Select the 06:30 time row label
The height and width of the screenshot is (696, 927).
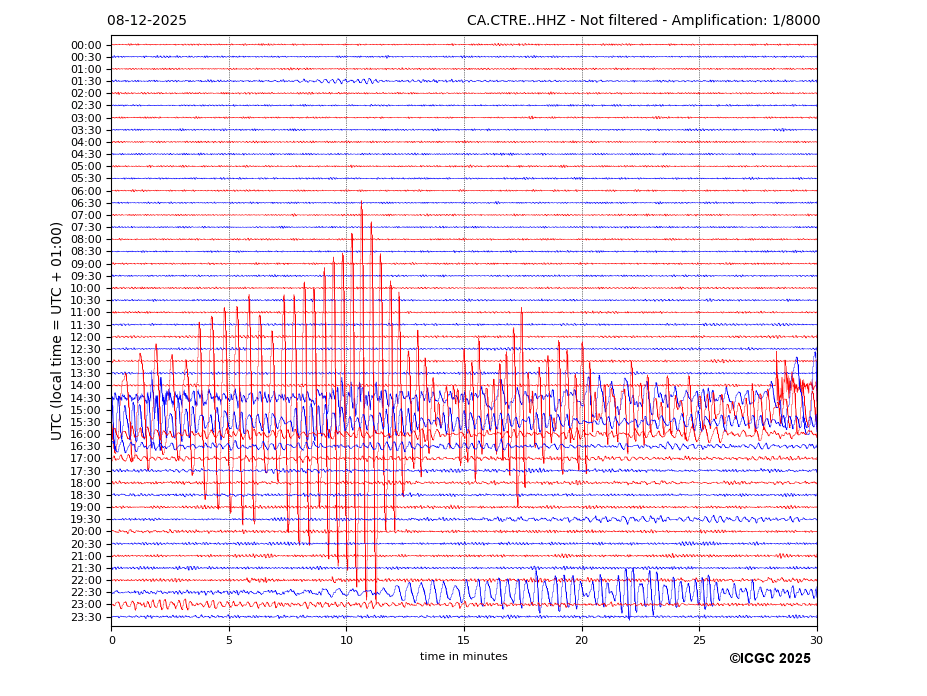(86, 203)
